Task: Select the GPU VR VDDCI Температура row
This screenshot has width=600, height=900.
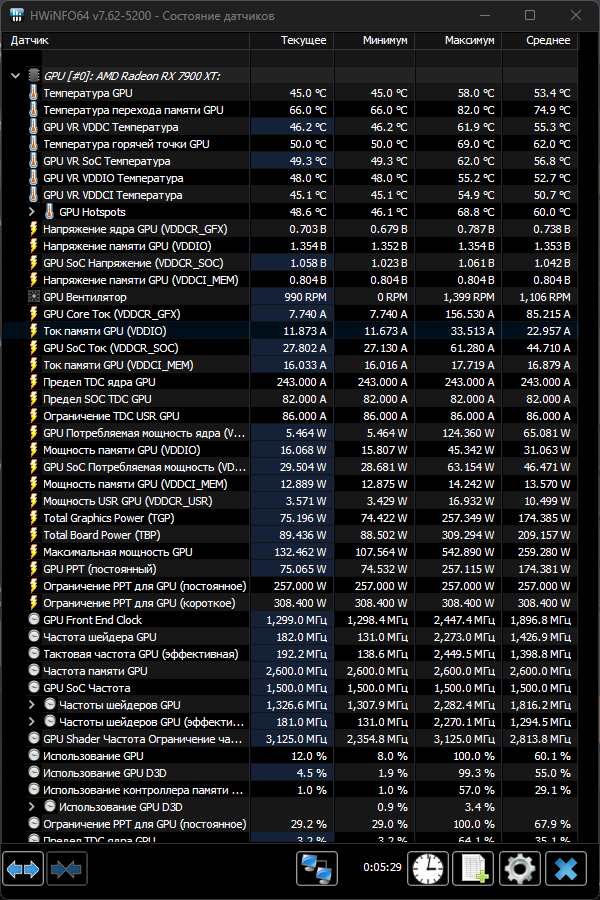Action: [290, 195]
